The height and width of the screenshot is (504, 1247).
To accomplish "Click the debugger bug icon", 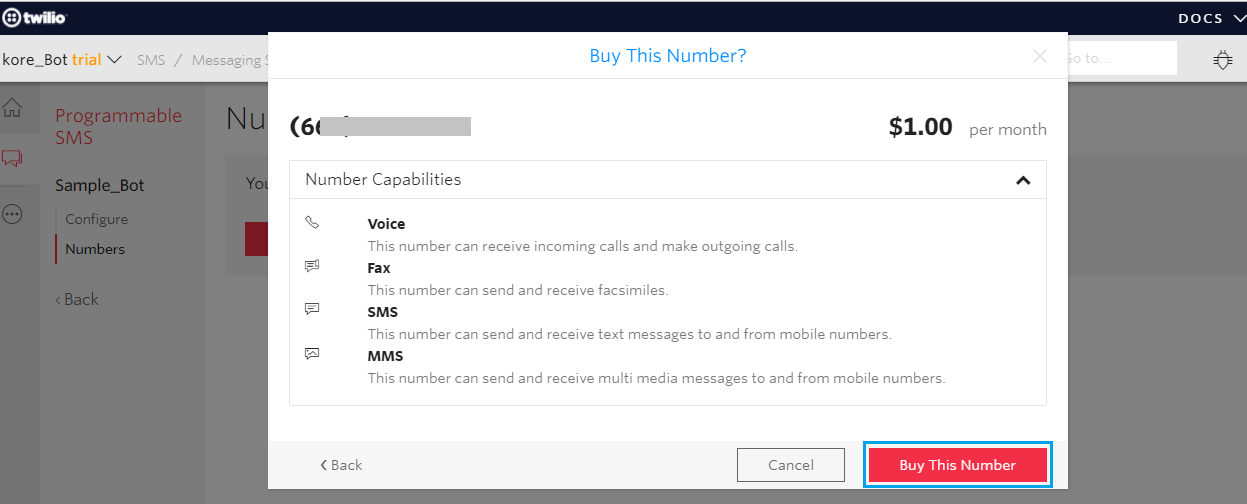I will tap(1222, 60).
